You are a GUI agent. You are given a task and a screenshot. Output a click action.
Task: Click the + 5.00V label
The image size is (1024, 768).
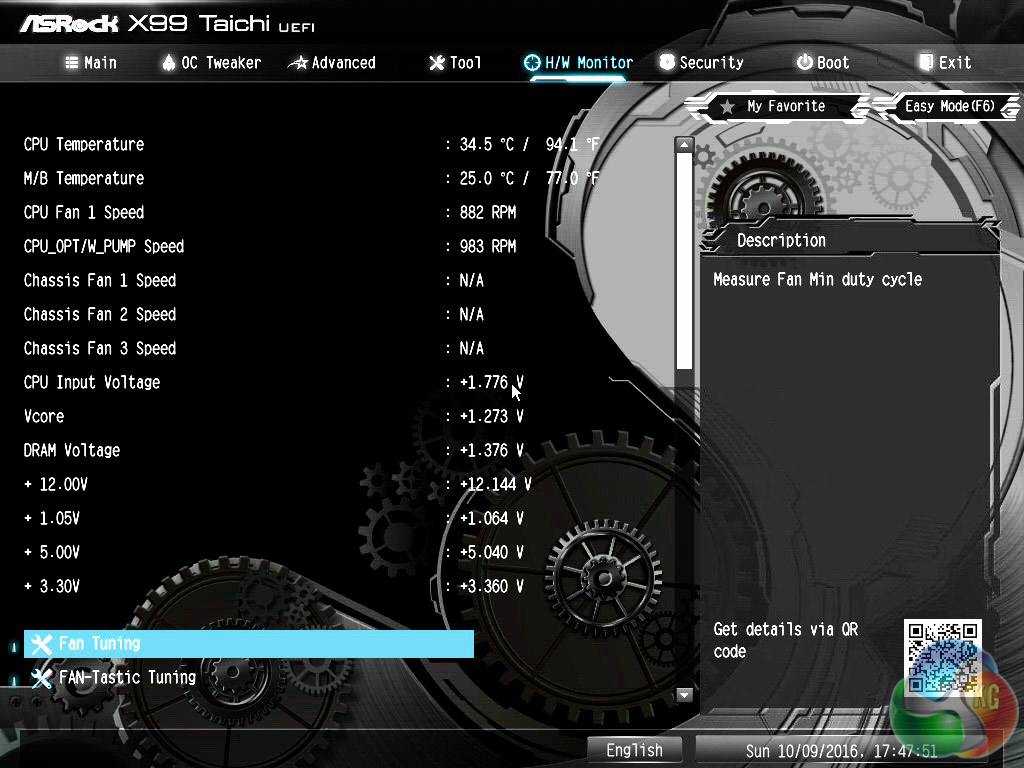click(x=52, y=552)
